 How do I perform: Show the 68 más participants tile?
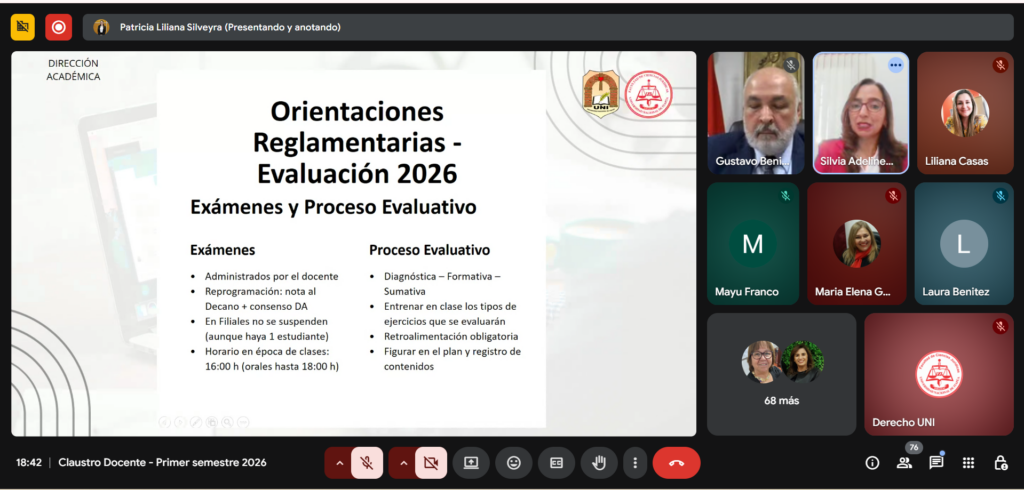(781, 374)
